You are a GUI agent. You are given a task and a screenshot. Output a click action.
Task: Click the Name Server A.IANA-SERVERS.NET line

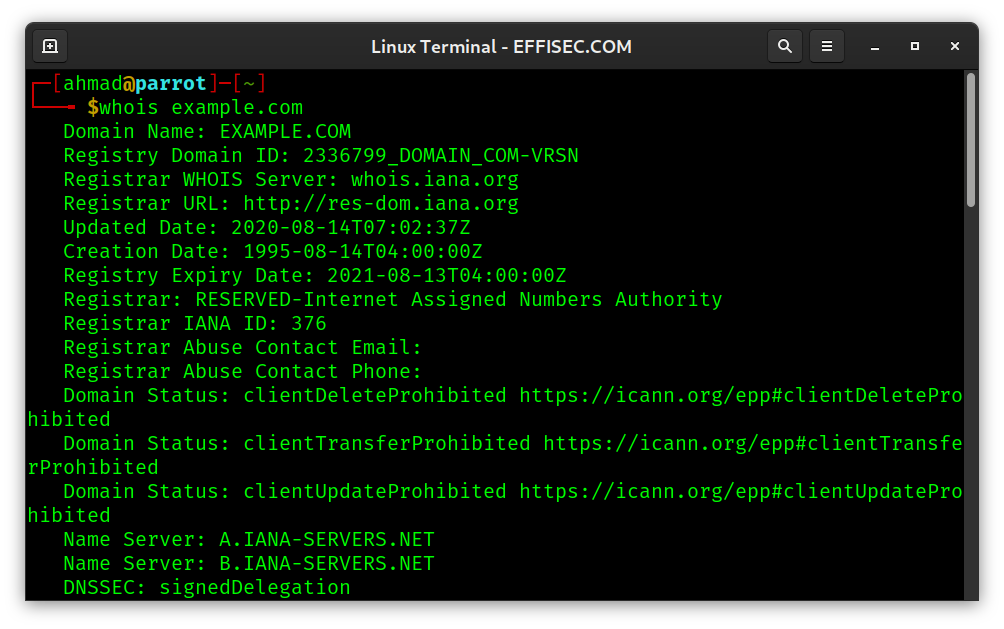pyautogui.click(x=248, y=539)
